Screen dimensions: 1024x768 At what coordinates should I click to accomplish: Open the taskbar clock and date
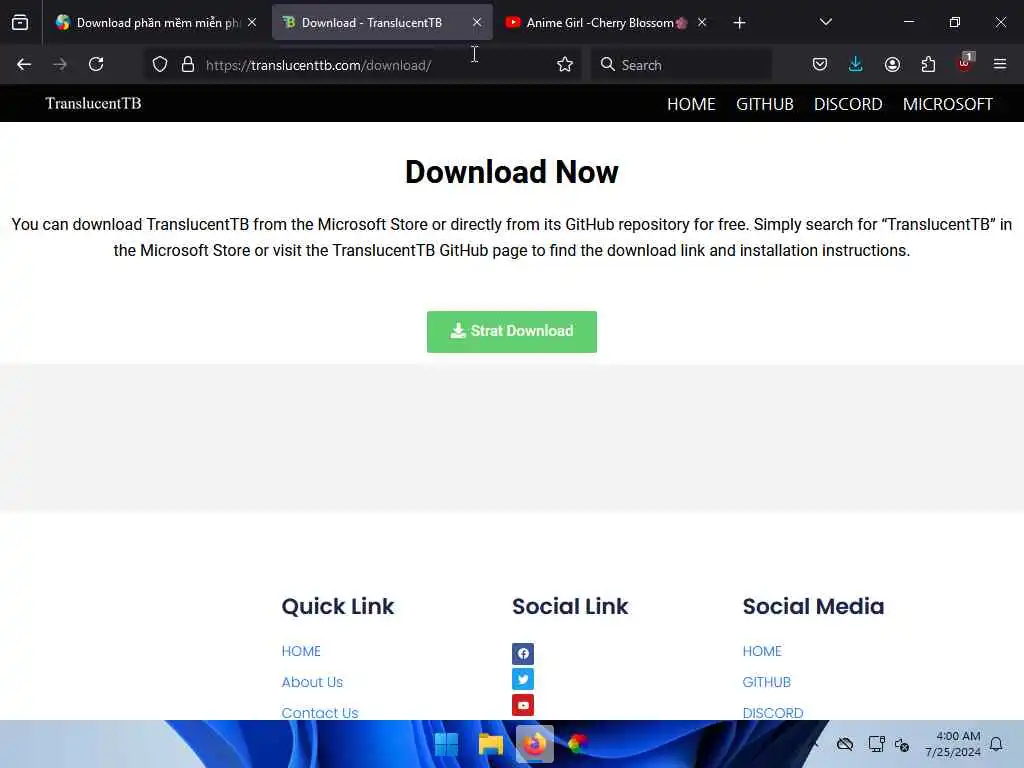coord(953,744)
